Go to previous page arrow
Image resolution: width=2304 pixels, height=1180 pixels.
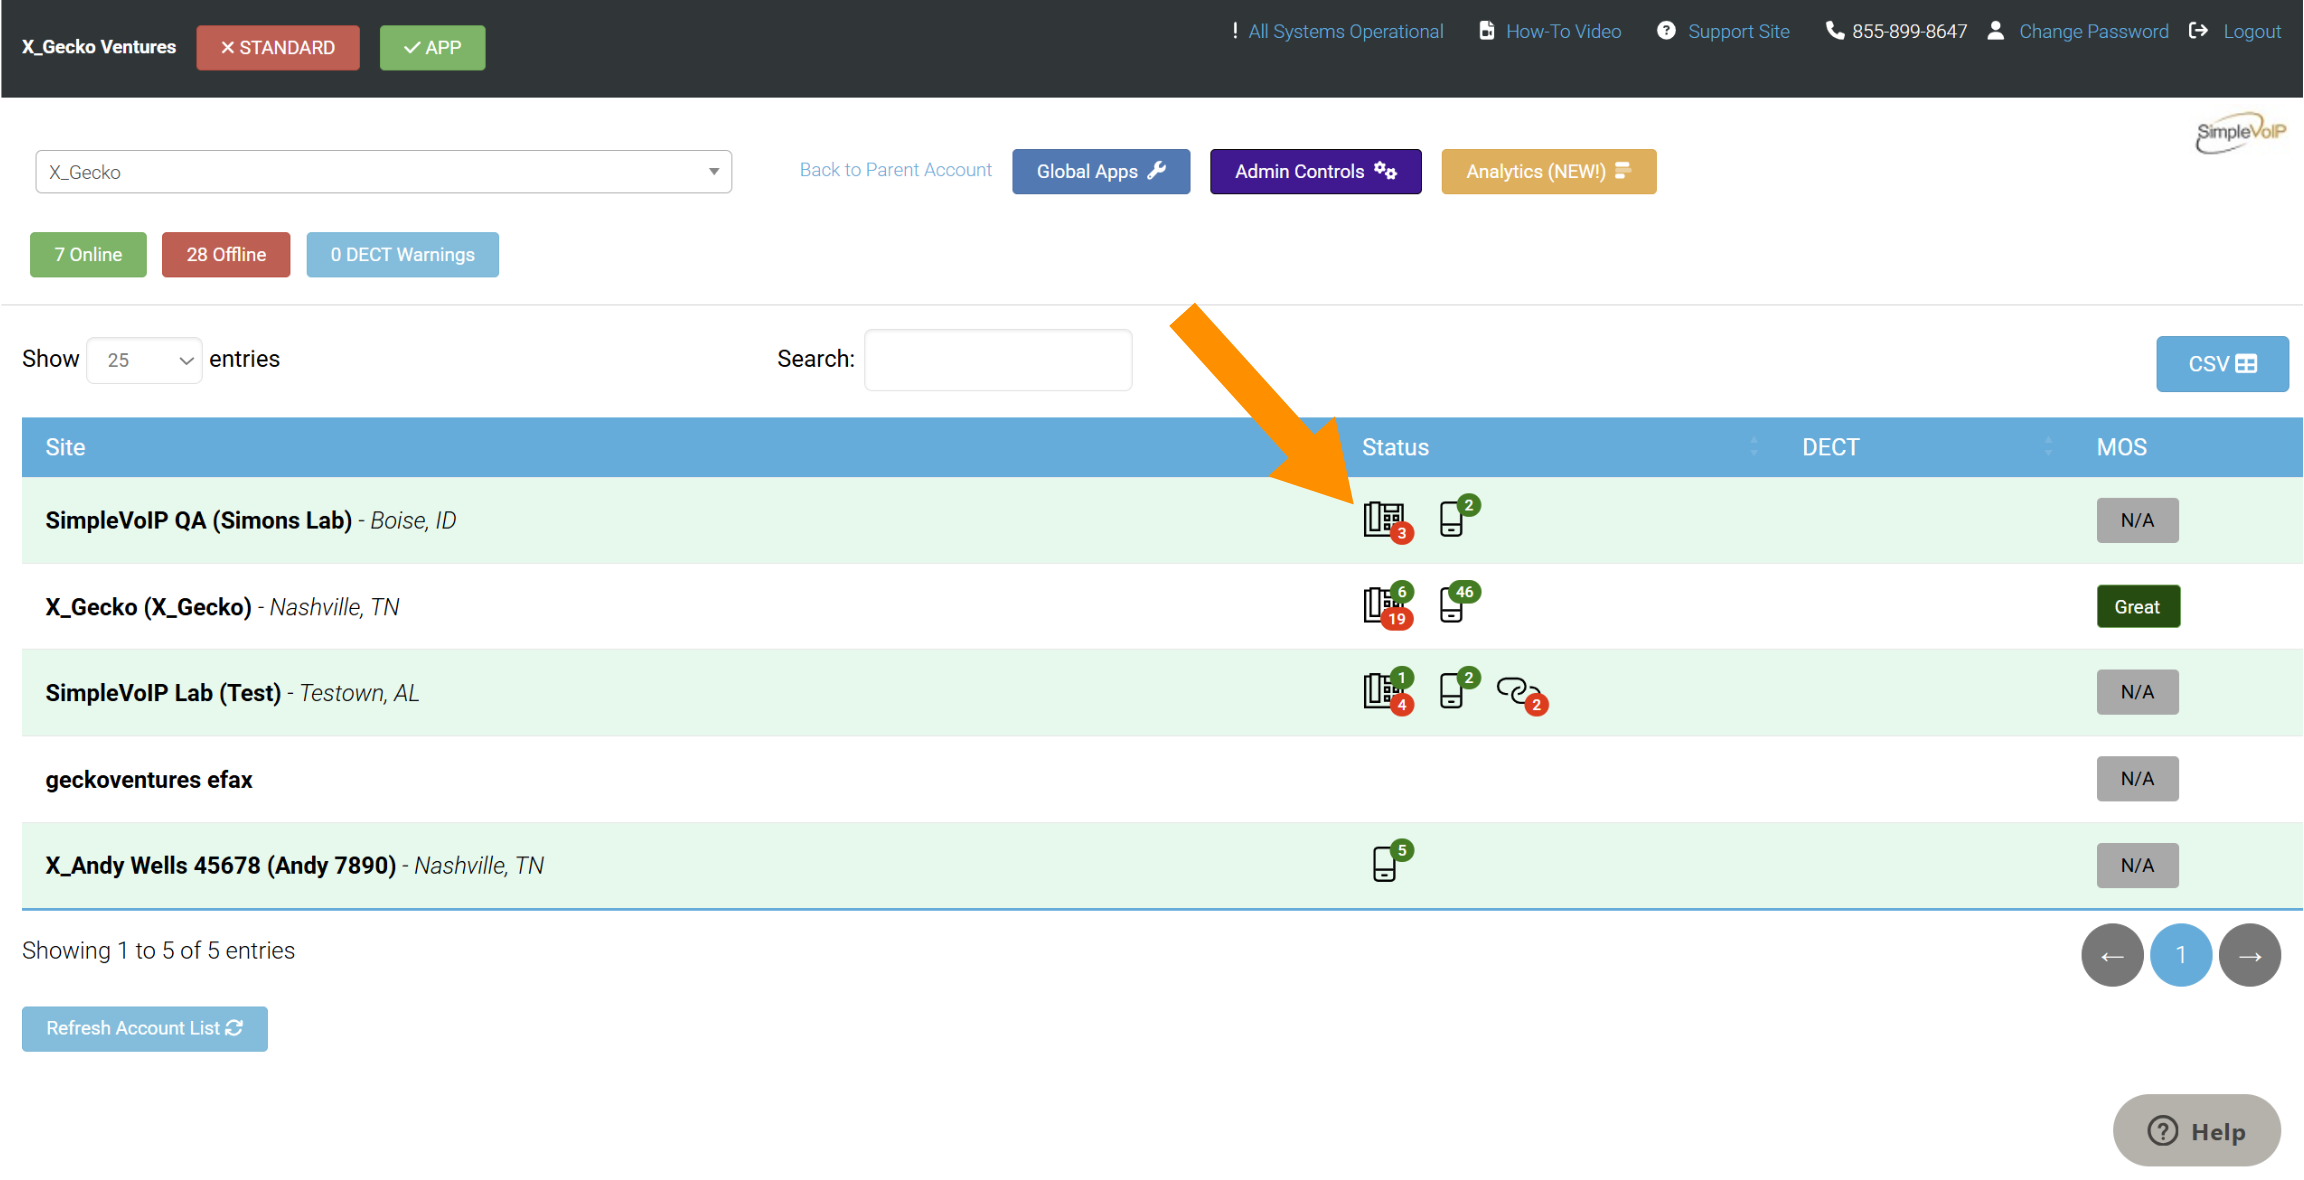pos(2112,955)
